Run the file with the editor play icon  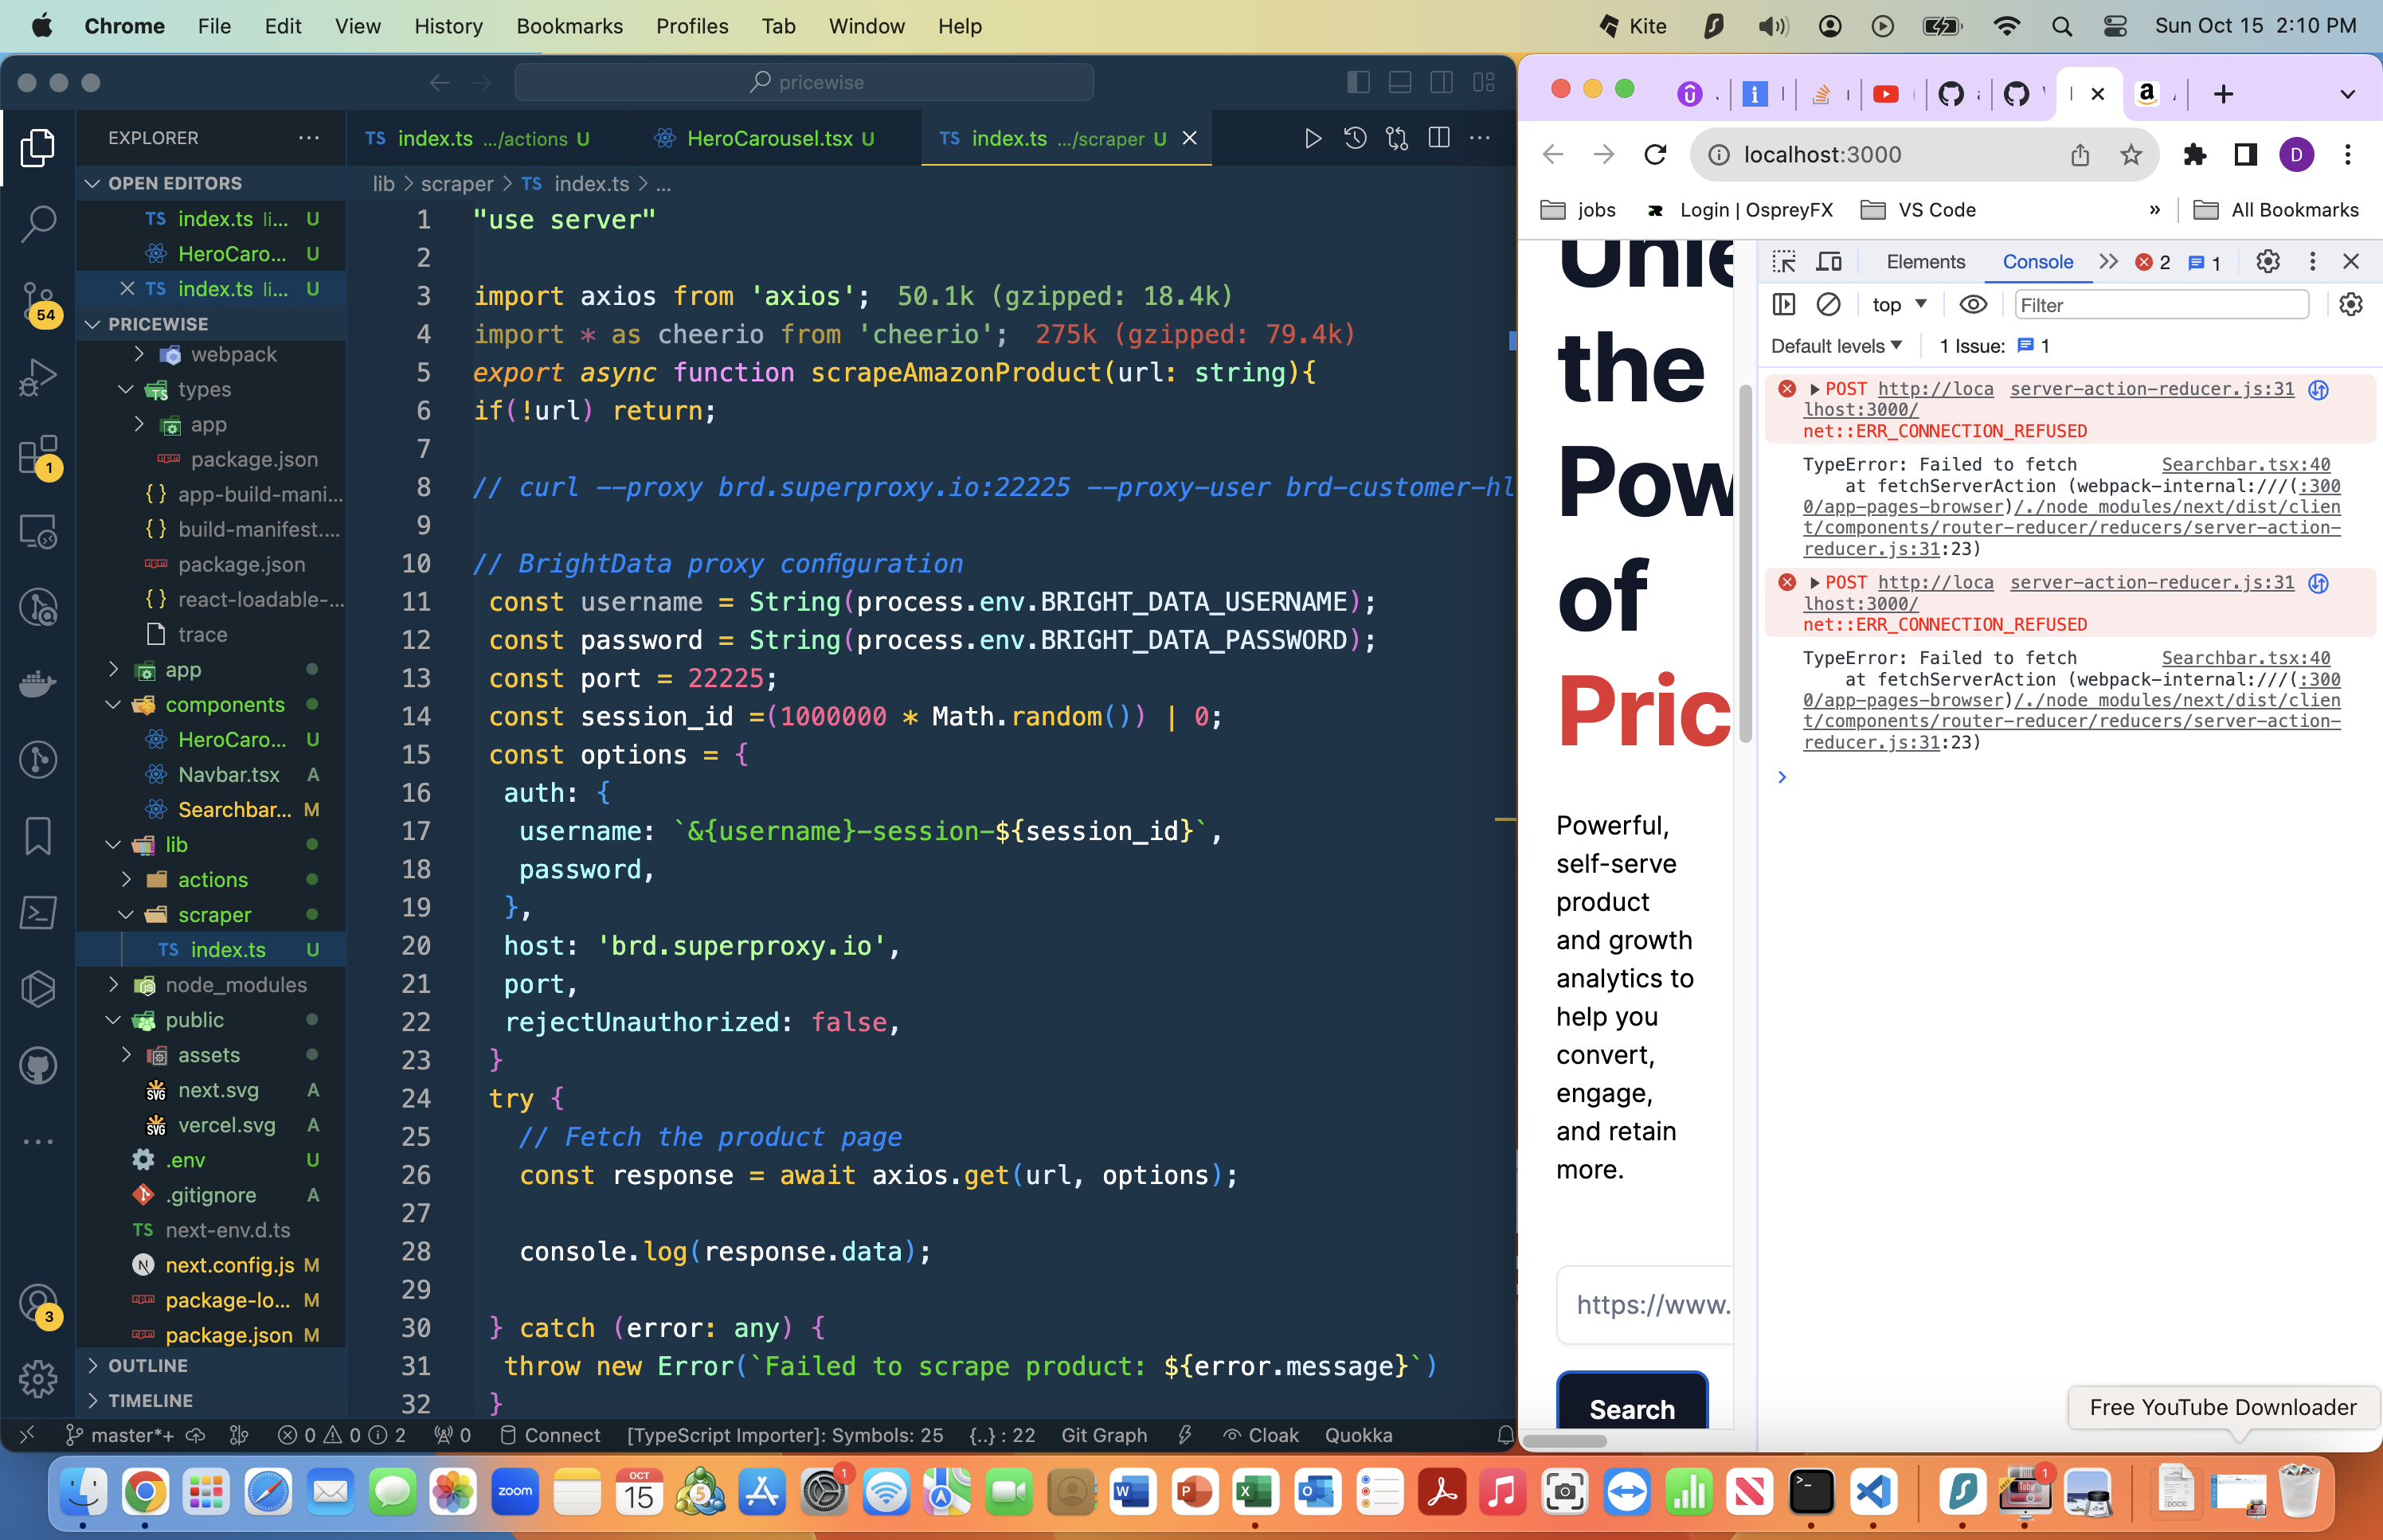(1313, 139)
